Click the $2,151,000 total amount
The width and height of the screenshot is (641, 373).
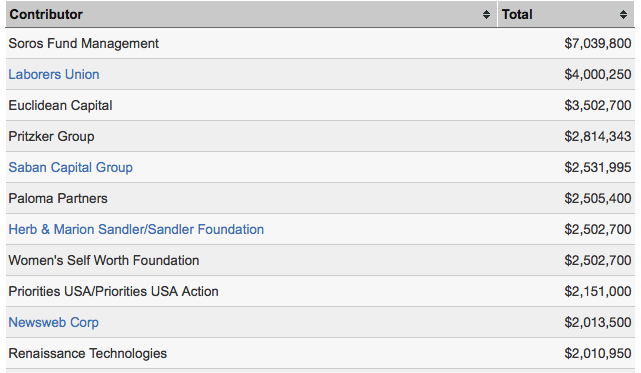click(598, 291)
